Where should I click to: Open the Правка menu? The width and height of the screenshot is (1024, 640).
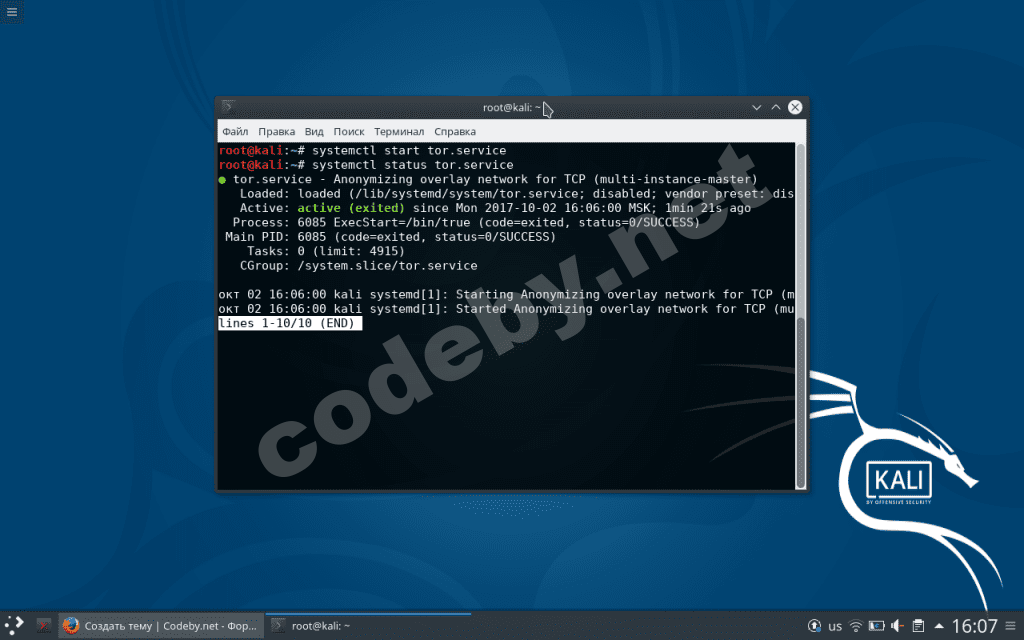click(x=276, y=131)
